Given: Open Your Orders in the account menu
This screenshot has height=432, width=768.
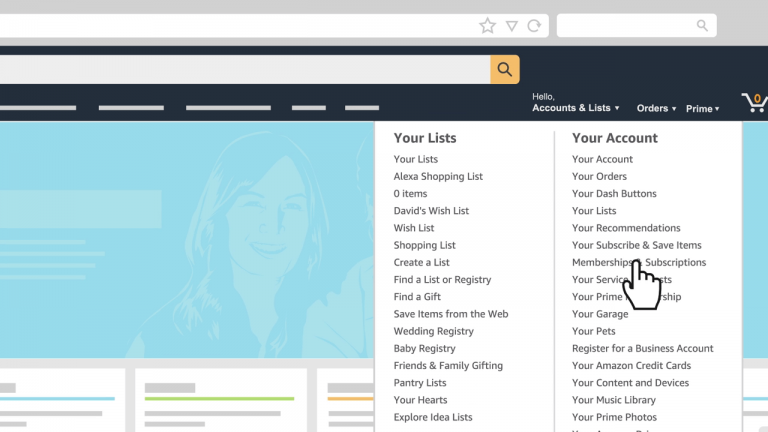Looking at the screenshot, I should pos(599,176).
